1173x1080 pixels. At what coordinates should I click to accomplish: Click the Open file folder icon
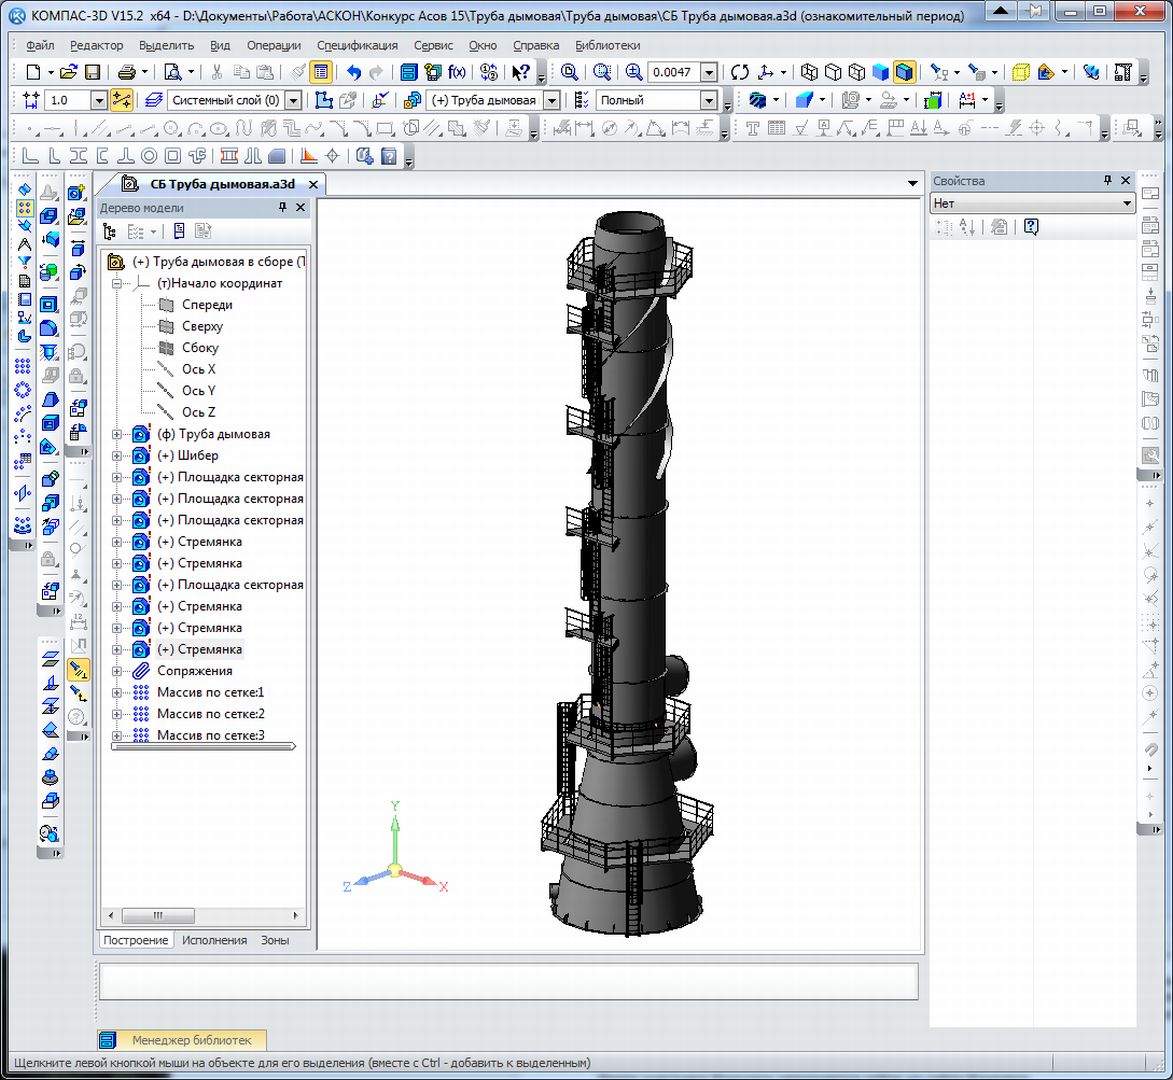[68, 72]
